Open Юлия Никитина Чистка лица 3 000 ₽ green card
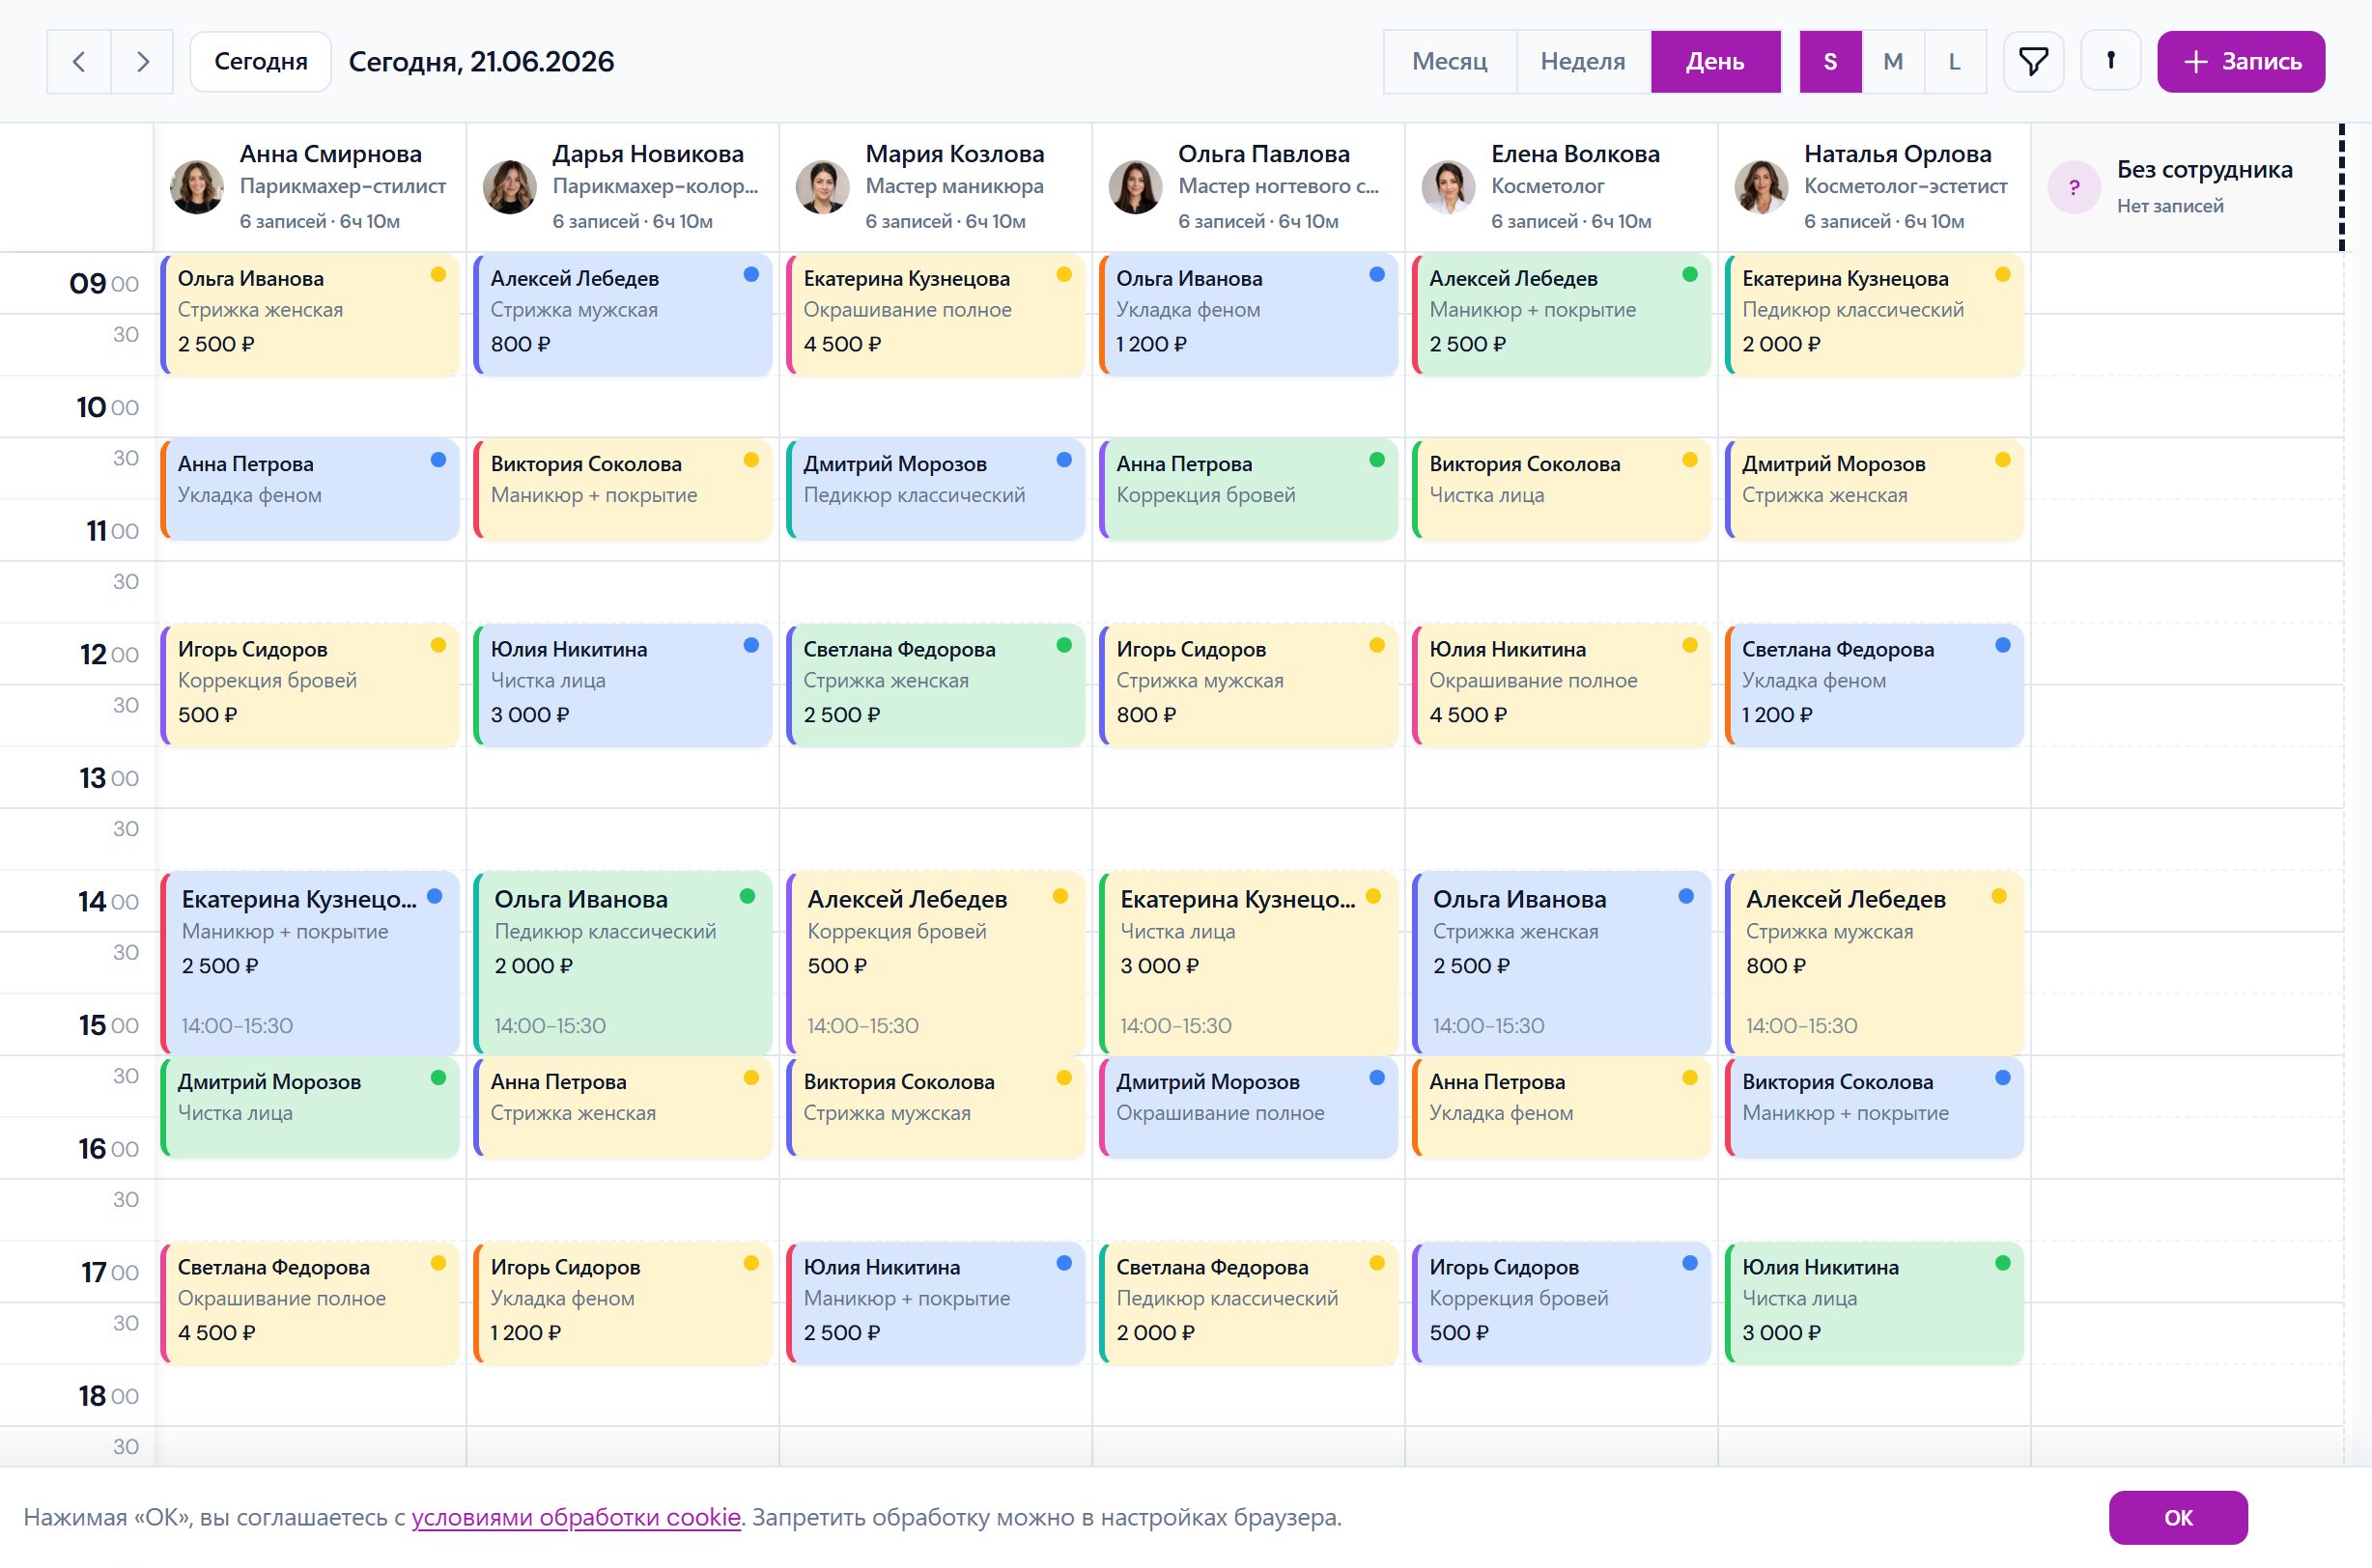 point(1875,1304)
